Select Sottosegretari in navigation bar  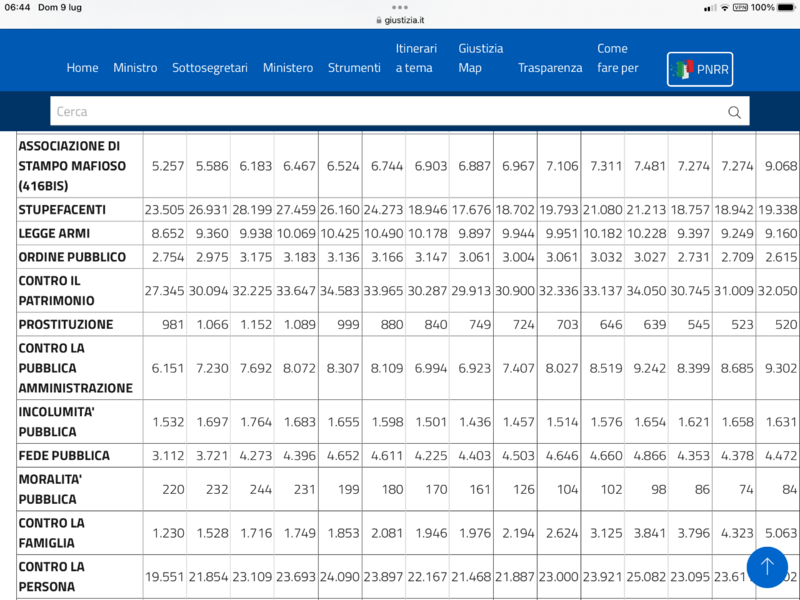pyautogui.click(x=210, y=68)
